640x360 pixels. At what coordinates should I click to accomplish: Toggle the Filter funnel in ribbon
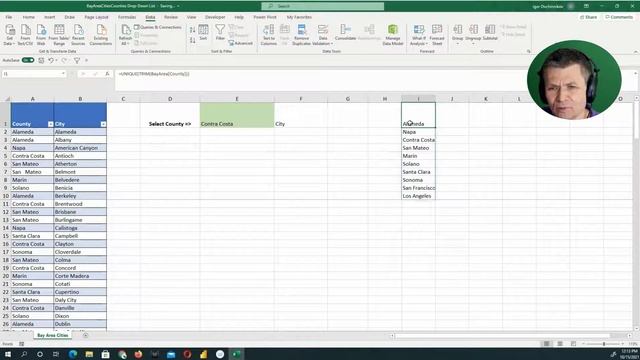pyautogui.click(x=220, y=33)
